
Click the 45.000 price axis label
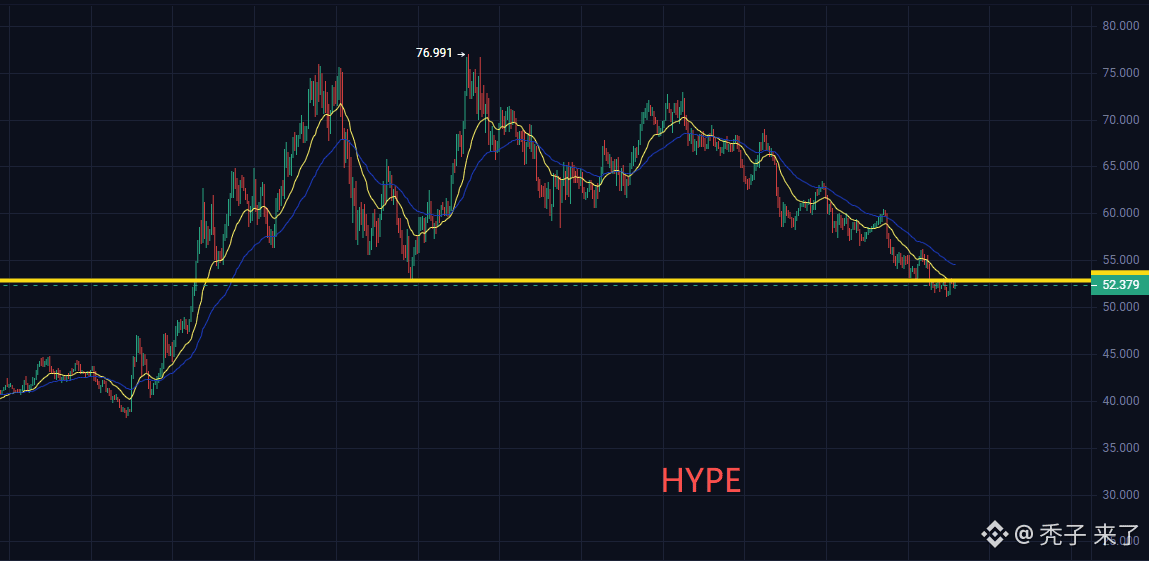pos(1120,354)
